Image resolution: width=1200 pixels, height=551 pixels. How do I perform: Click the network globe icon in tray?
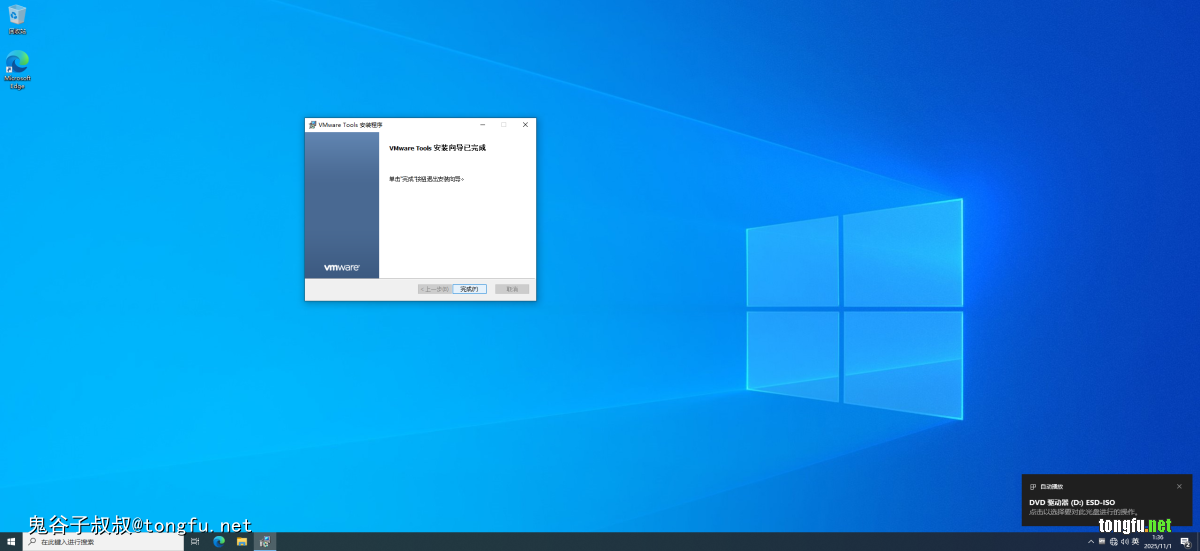pos(1113,541)
